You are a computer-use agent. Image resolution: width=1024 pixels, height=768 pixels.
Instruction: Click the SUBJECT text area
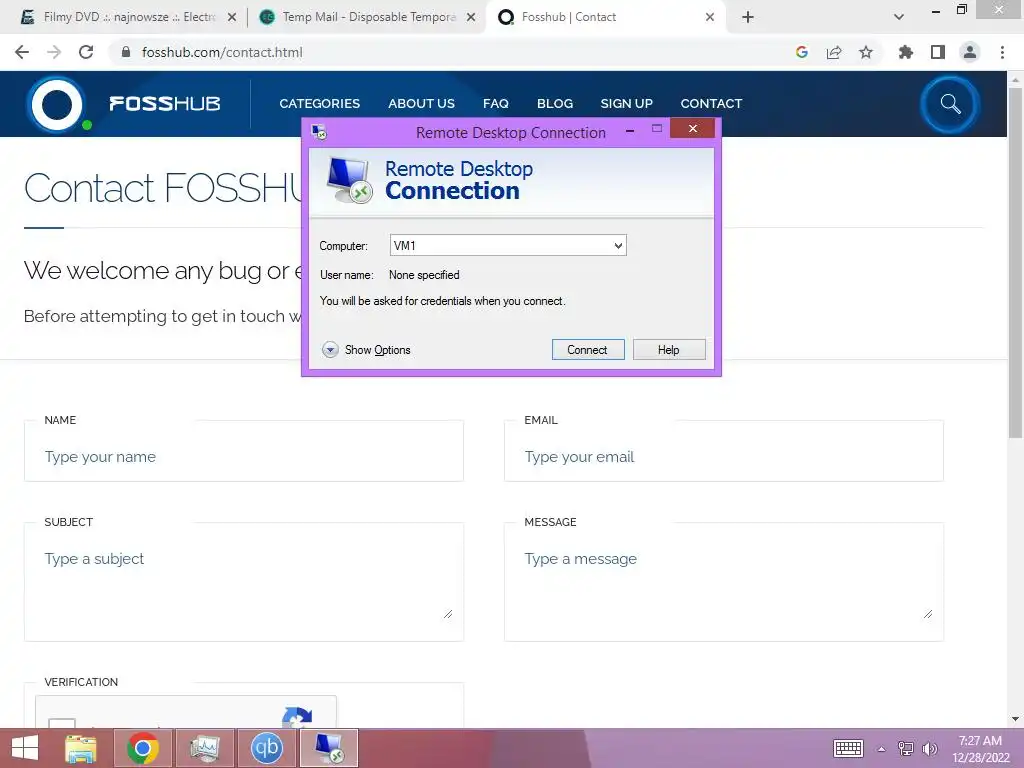pyautogui.click(x=244, y=584)
